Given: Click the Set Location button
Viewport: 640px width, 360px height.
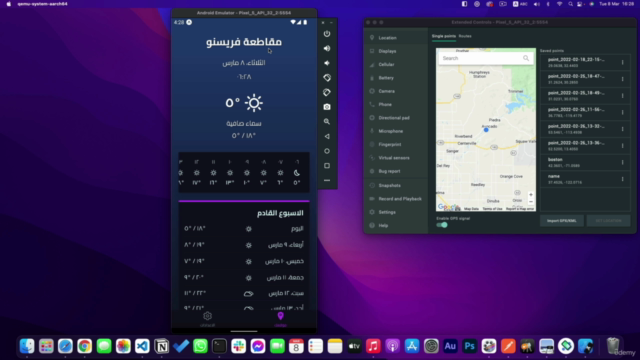Looking at the screenshot, I should [608, 221].
